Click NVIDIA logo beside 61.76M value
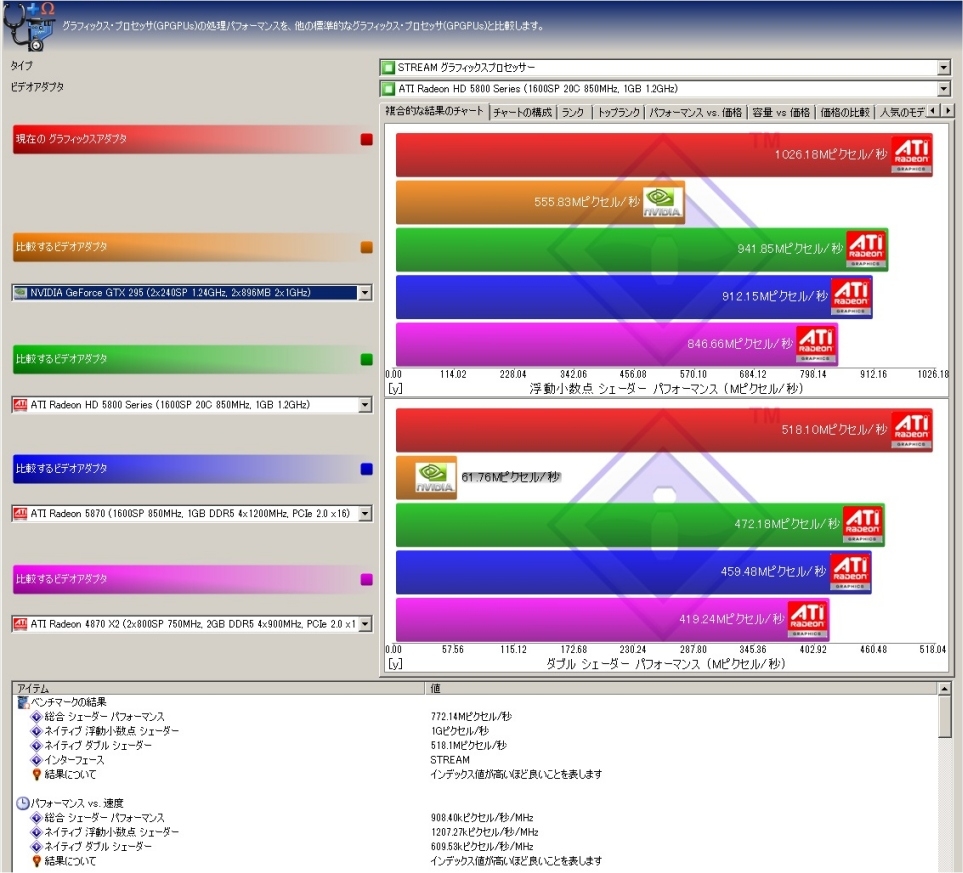 (434, 477)
